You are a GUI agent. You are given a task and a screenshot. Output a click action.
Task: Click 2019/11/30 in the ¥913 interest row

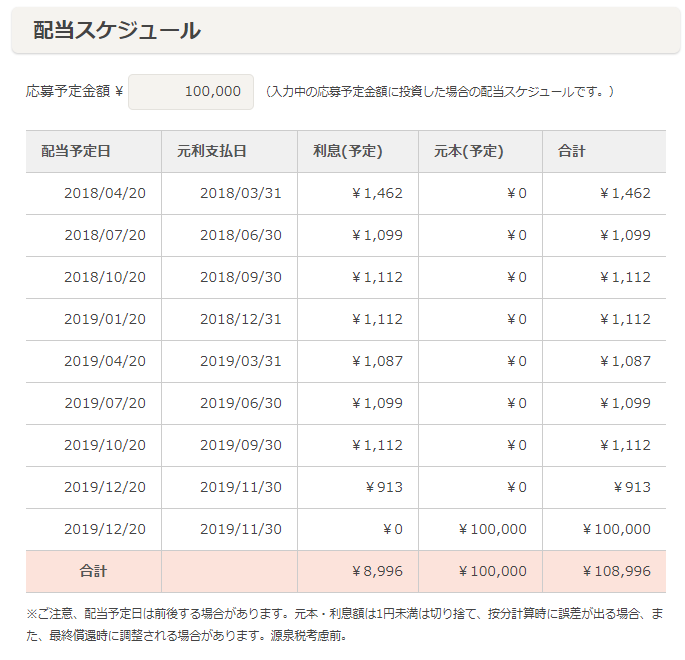(241, 487)
